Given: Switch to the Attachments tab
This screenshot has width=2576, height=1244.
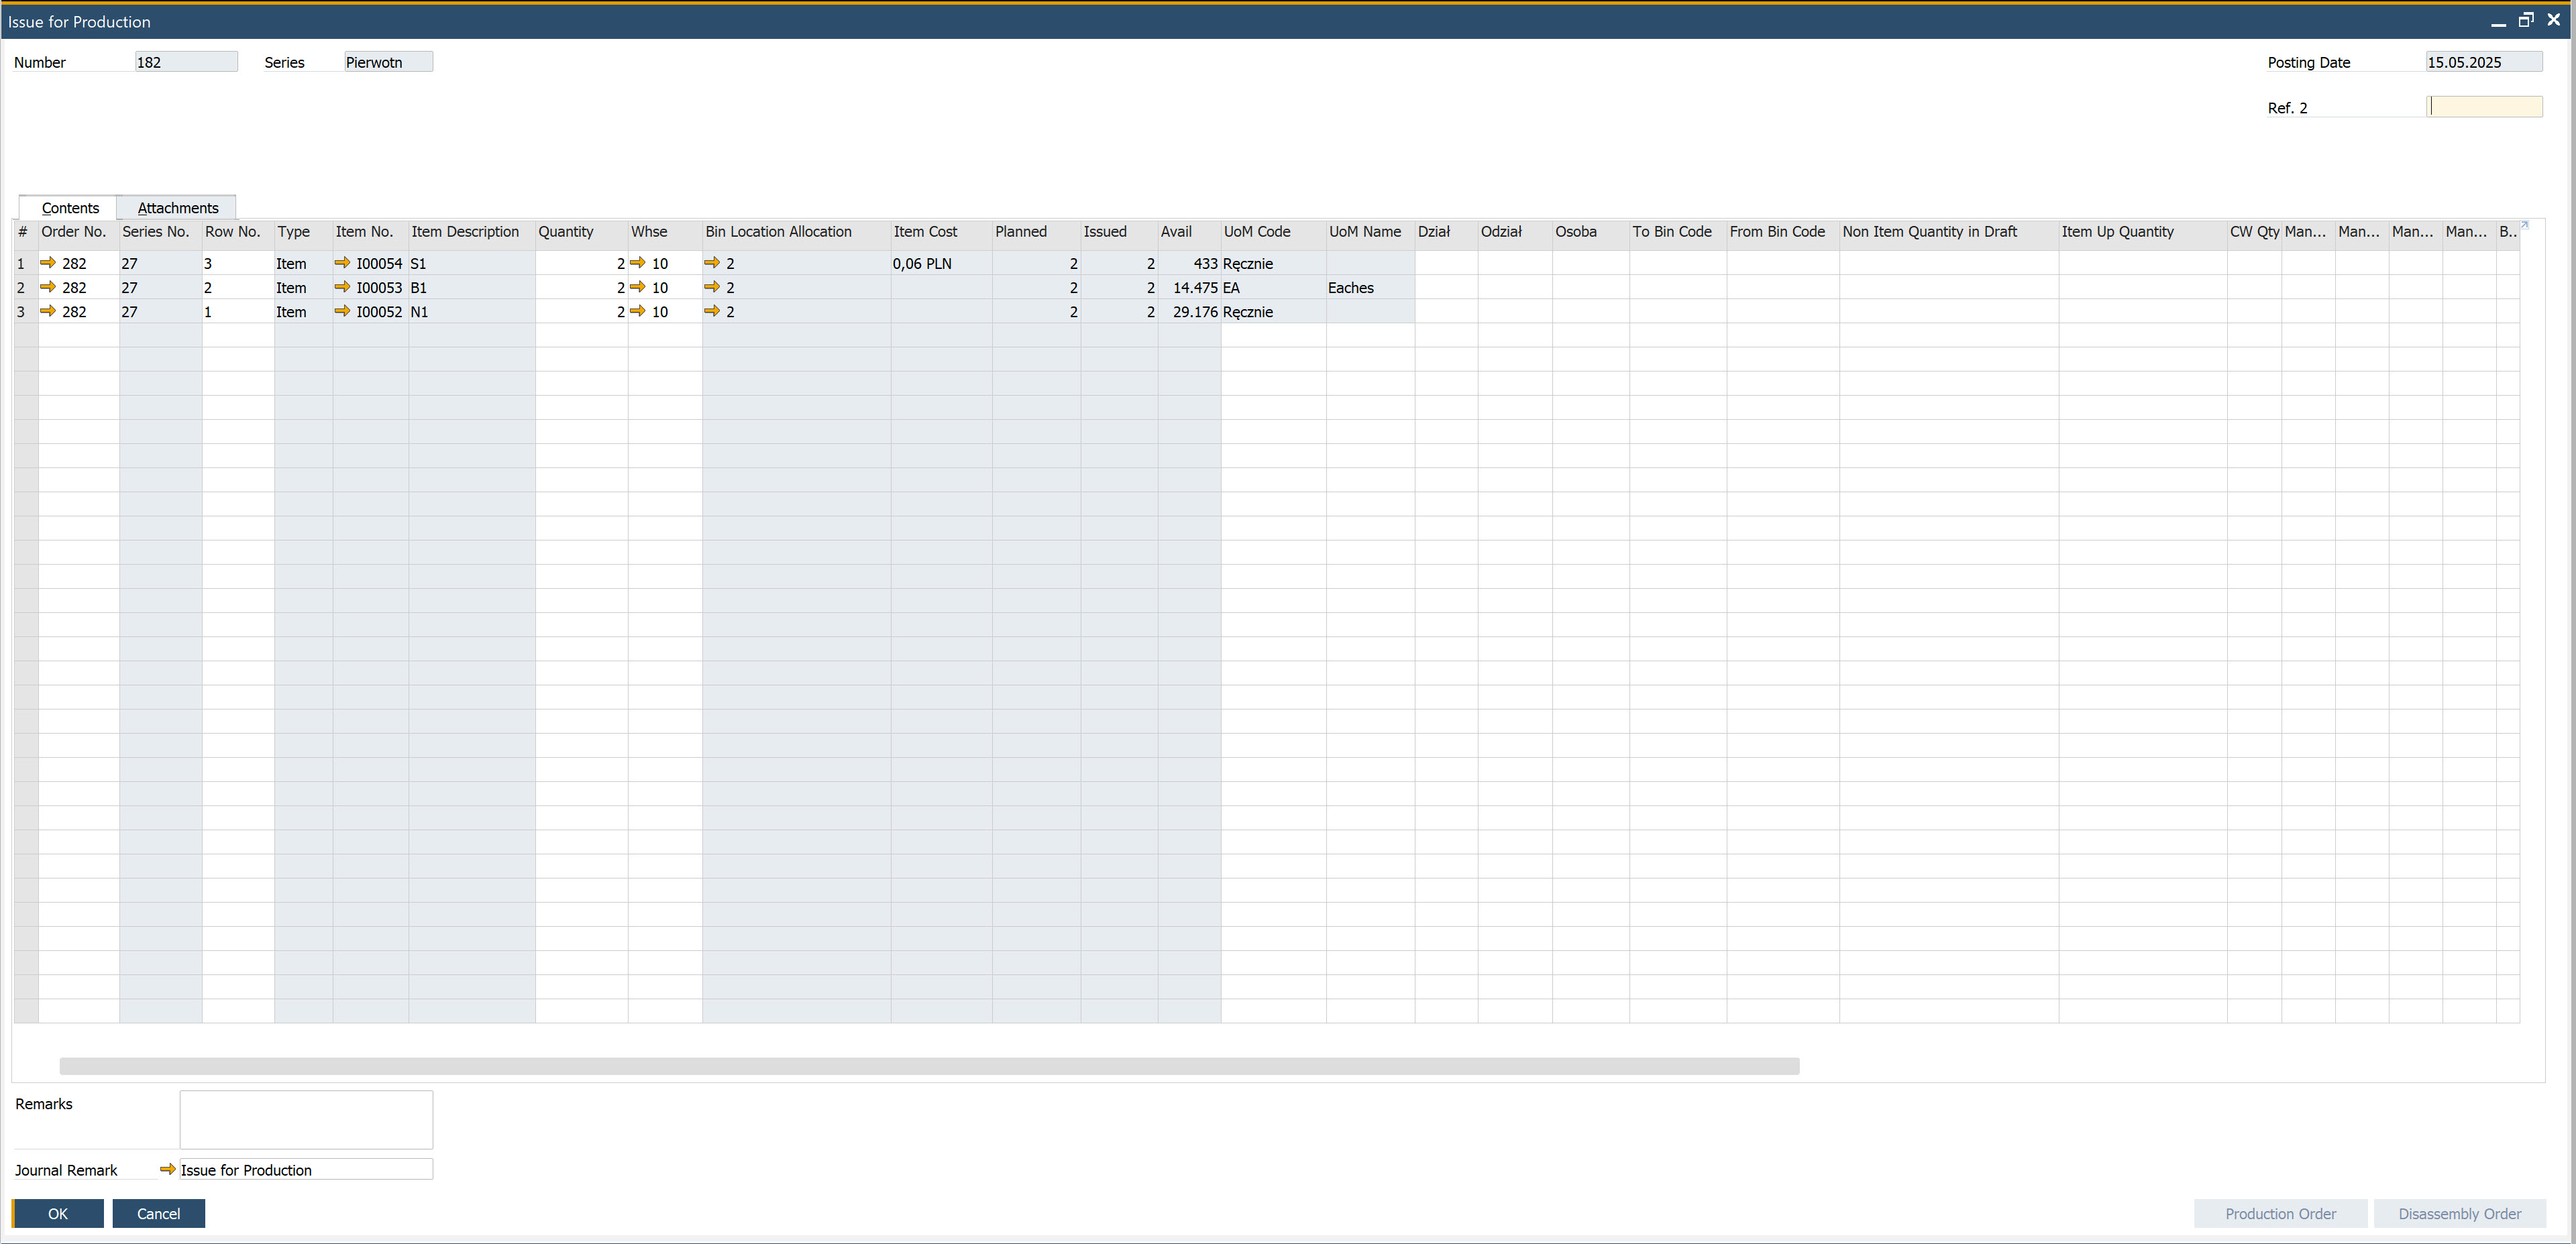Looking at the screenshot, I should click(177, 208).
